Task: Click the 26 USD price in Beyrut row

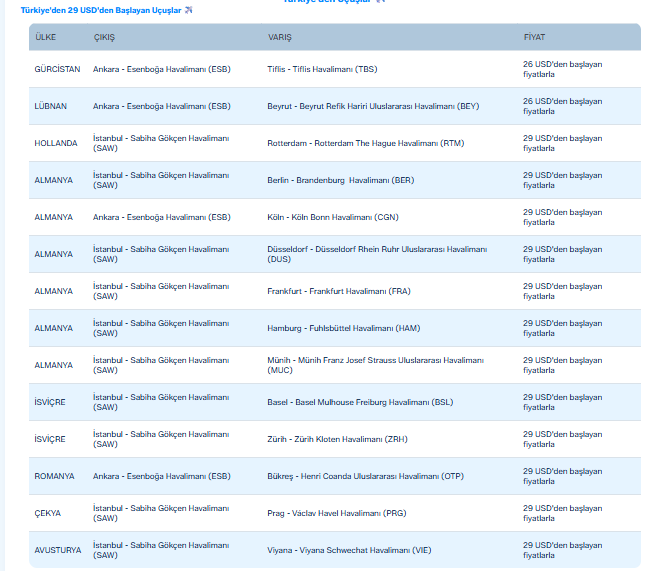Action: [x=562, y=106]
